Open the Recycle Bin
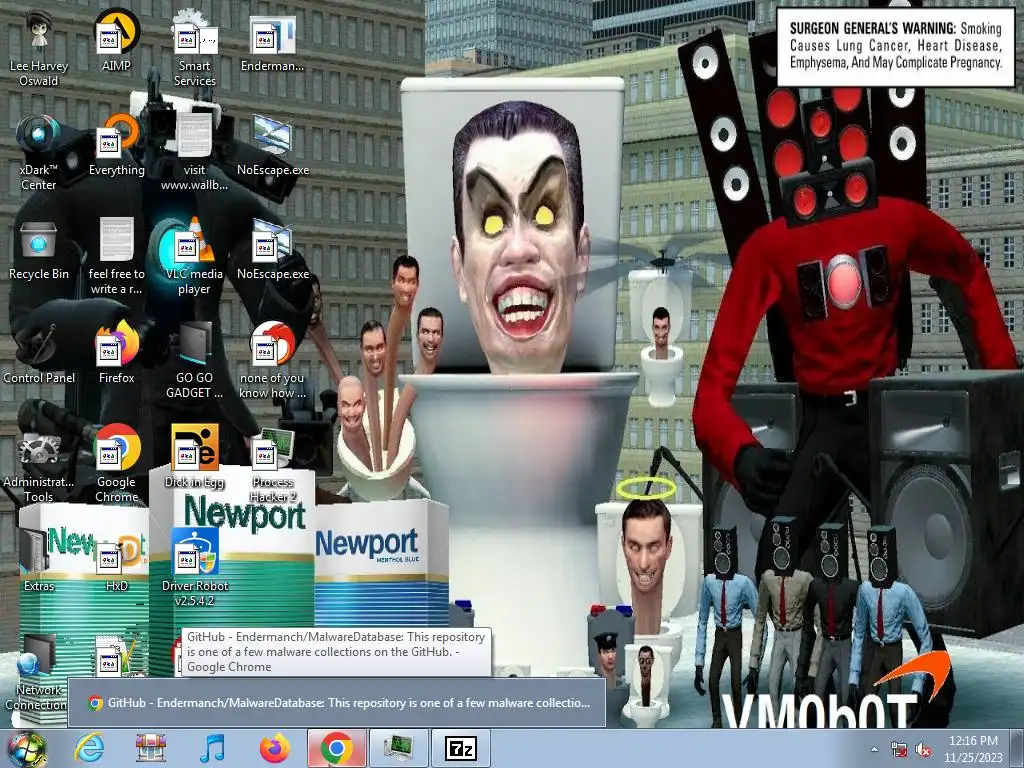 pos(39,249)
